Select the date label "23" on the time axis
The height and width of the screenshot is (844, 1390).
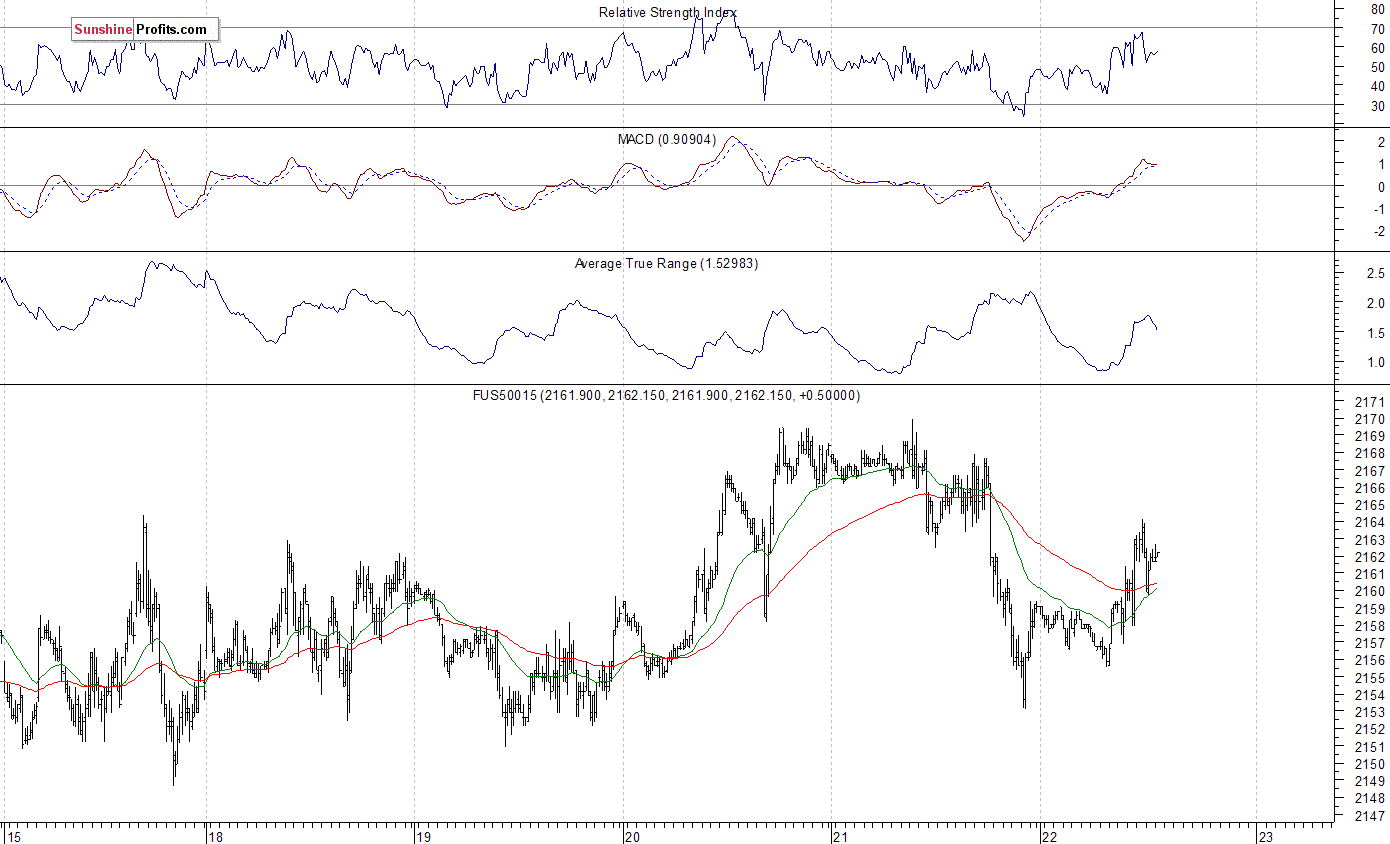pos(1265,836)
